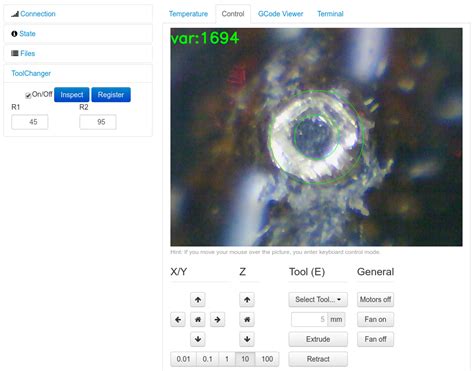Click the Register button
The image size is (474, 371).
pyautogui.click(x=111, y=95)
